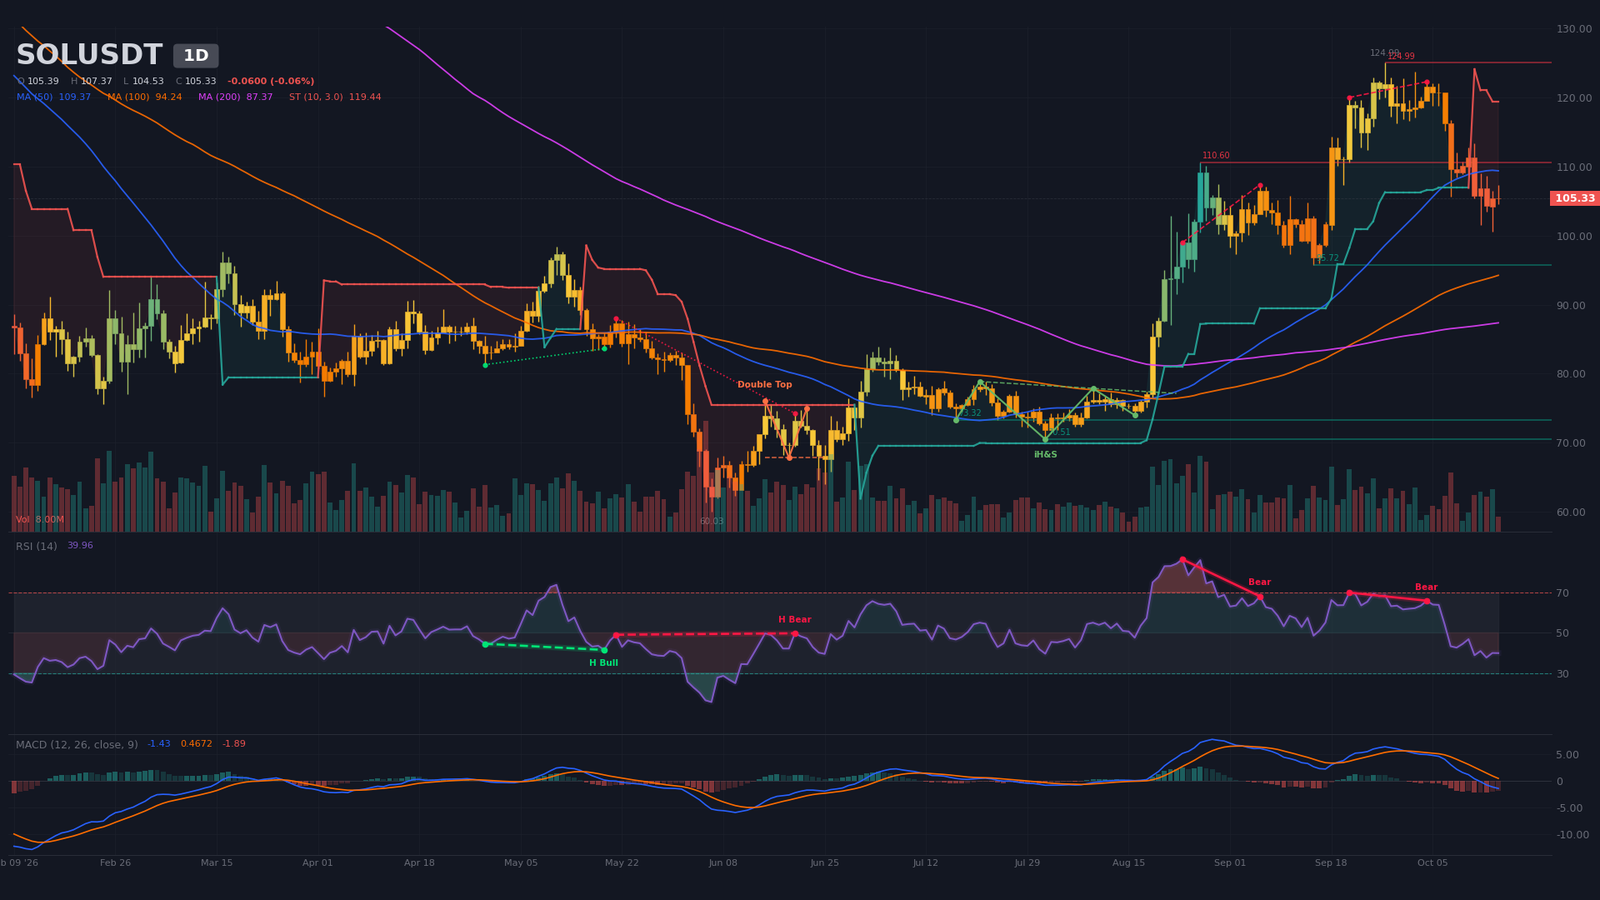
Task: Click the -10.00 MACD axis label
Action: [1573, 835]
